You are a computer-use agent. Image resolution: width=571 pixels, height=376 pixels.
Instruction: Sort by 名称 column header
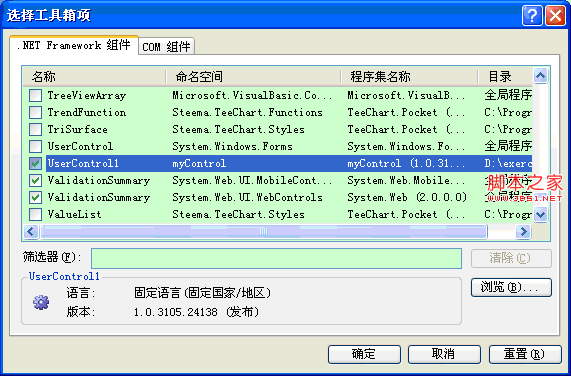pyautogui.click(x=95, y=77)
